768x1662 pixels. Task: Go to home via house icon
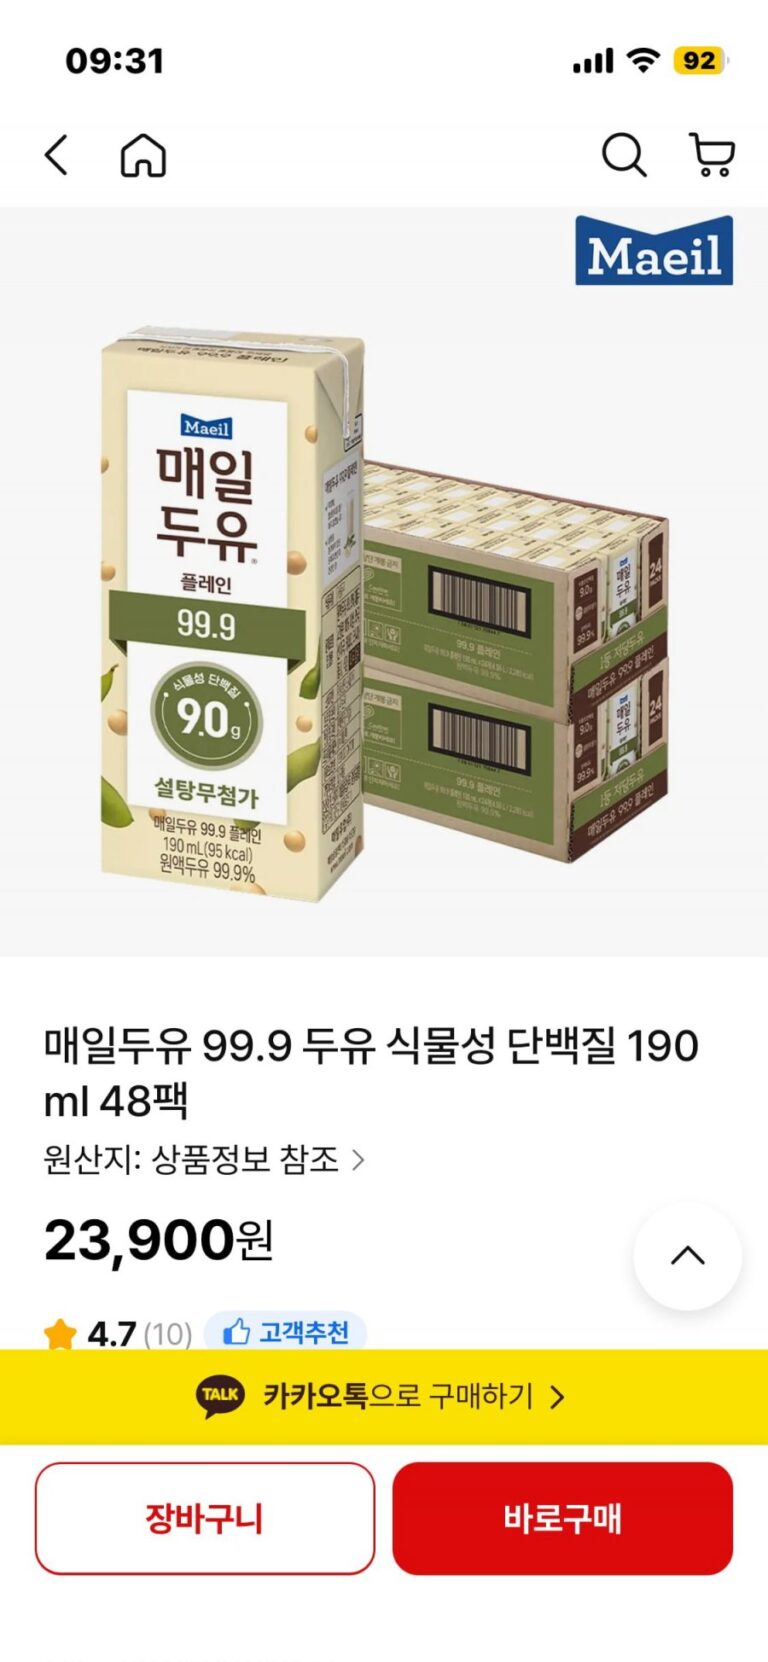click(143, 156)
